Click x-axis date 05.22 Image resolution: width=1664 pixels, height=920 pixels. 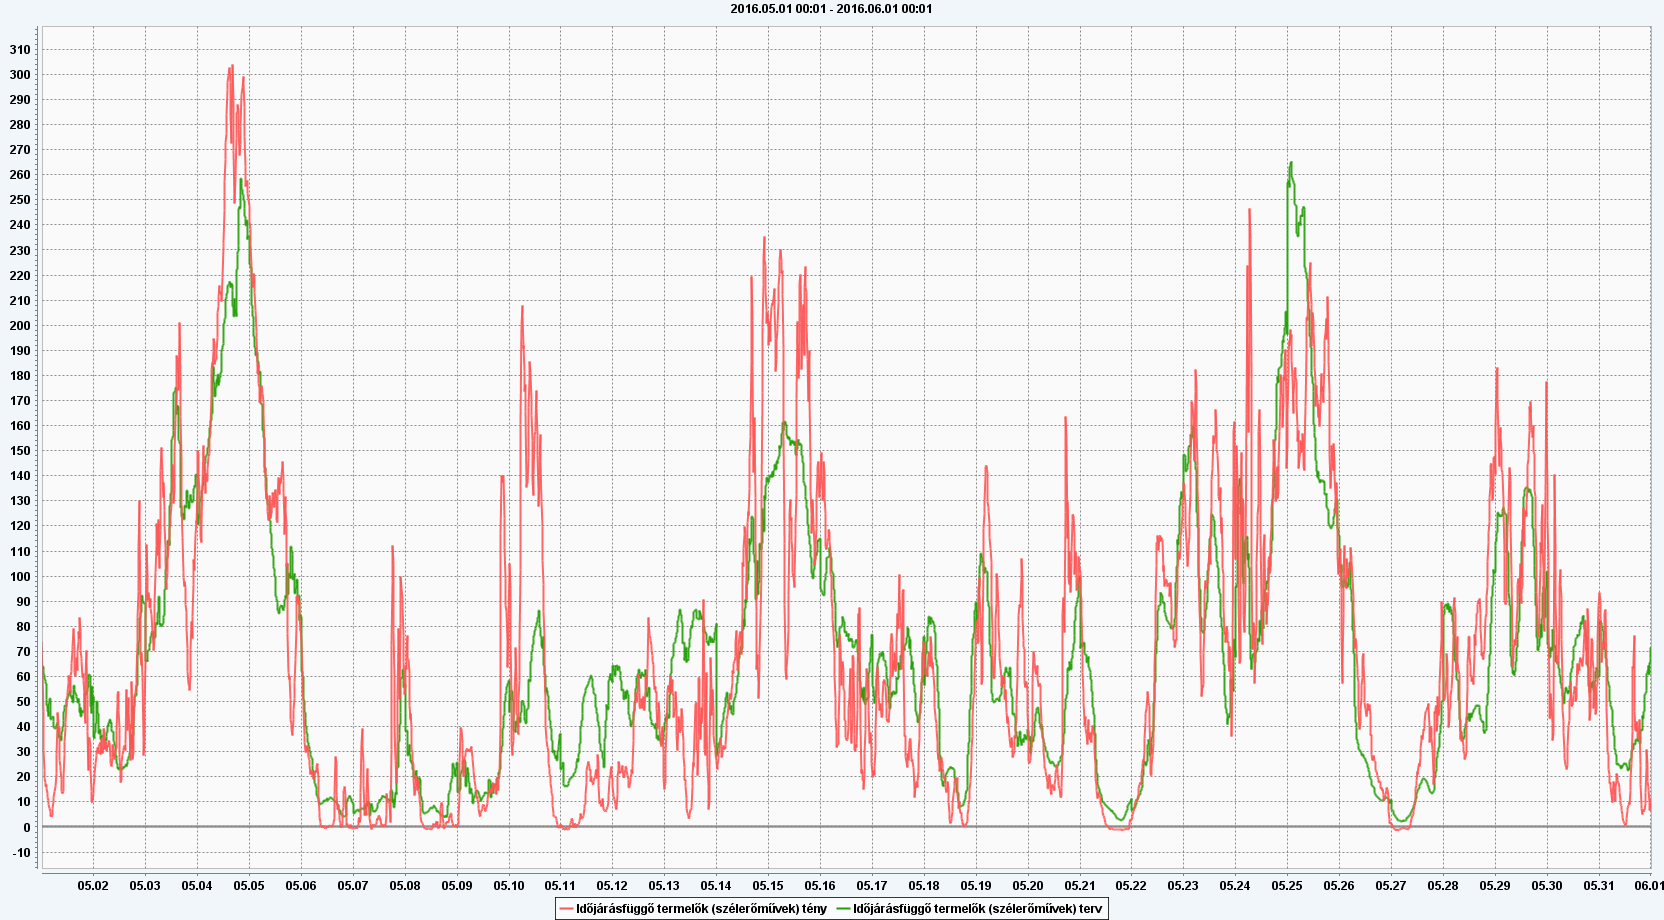click(1131, 886)
